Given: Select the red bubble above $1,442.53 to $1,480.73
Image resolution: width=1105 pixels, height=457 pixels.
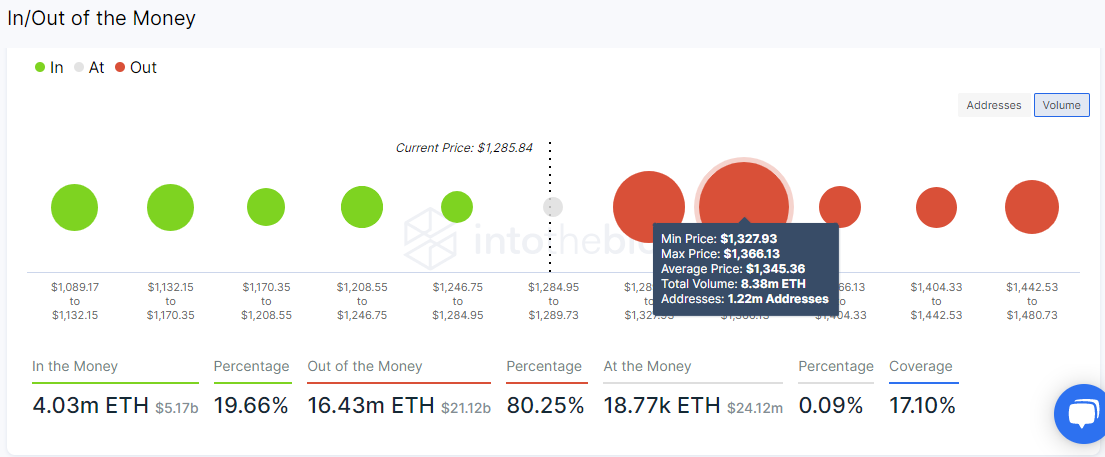Looking at the screenshot, I should [x=1032, y=207].
